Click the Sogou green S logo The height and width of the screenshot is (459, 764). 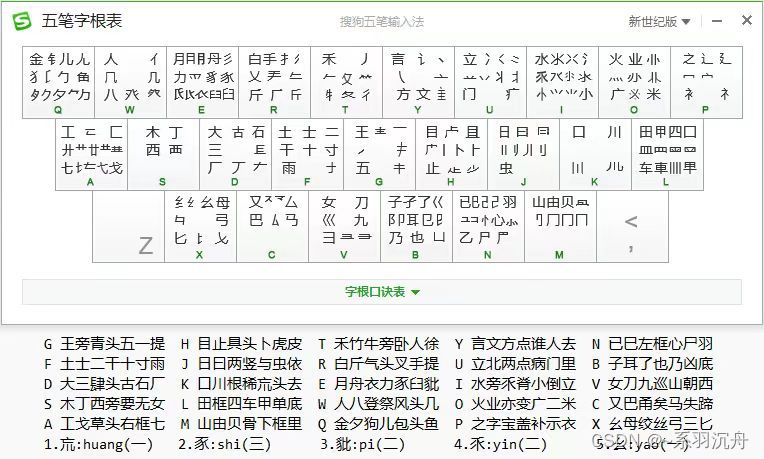[21, 21]
